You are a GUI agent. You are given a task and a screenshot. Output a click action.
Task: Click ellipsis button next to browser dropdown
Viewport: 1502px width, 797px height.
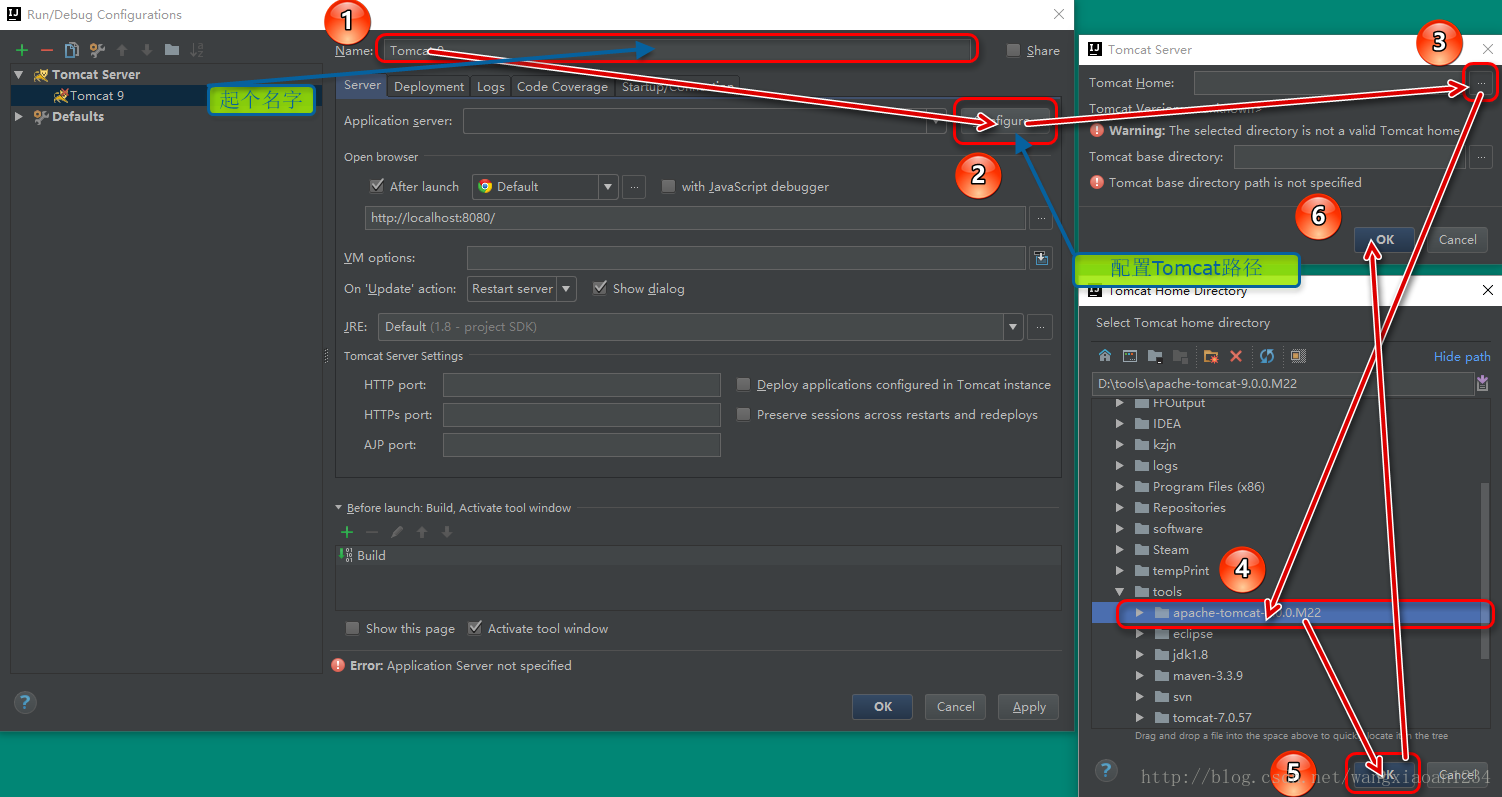tap(634, 187)
